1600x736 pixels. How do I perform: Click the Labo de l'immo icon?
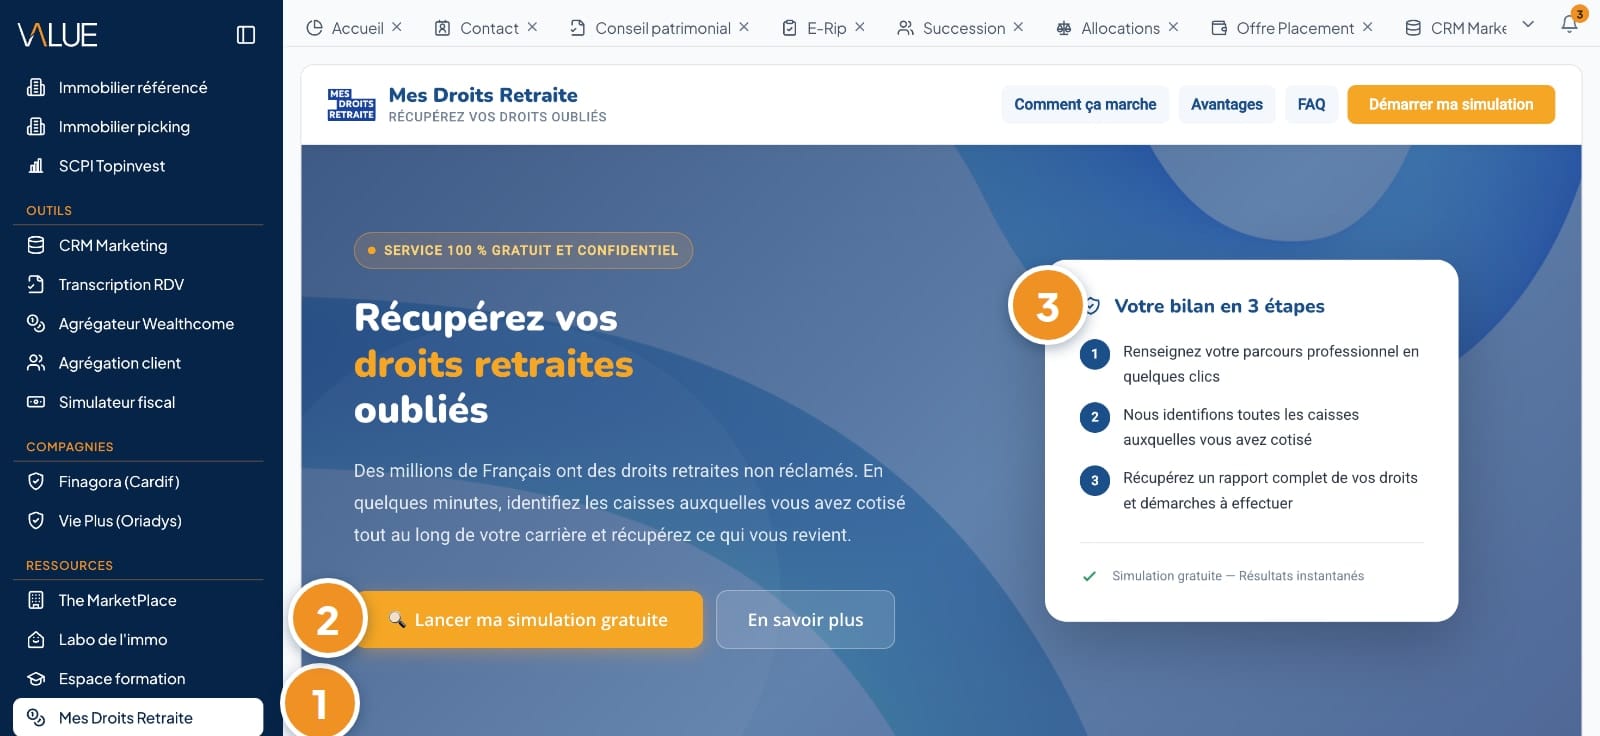(x=36, y=640)
